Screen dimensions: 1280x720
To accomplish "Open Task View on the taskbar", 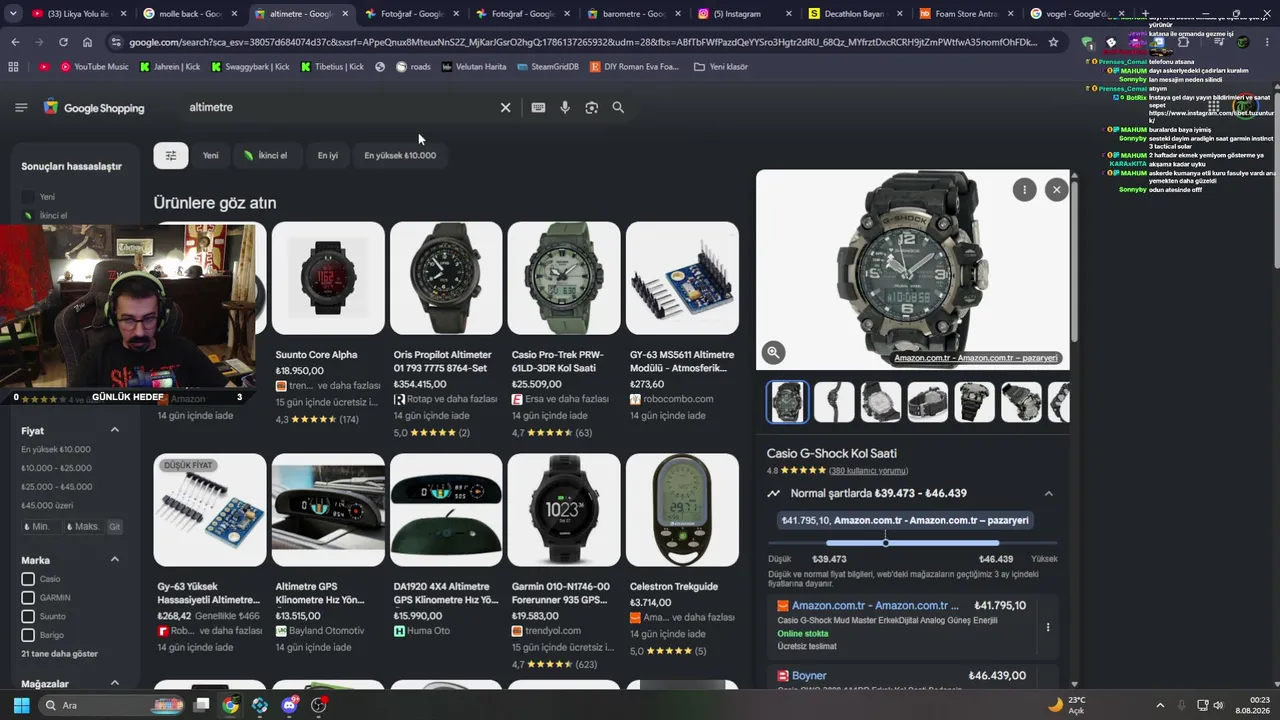I will point(201,705).
